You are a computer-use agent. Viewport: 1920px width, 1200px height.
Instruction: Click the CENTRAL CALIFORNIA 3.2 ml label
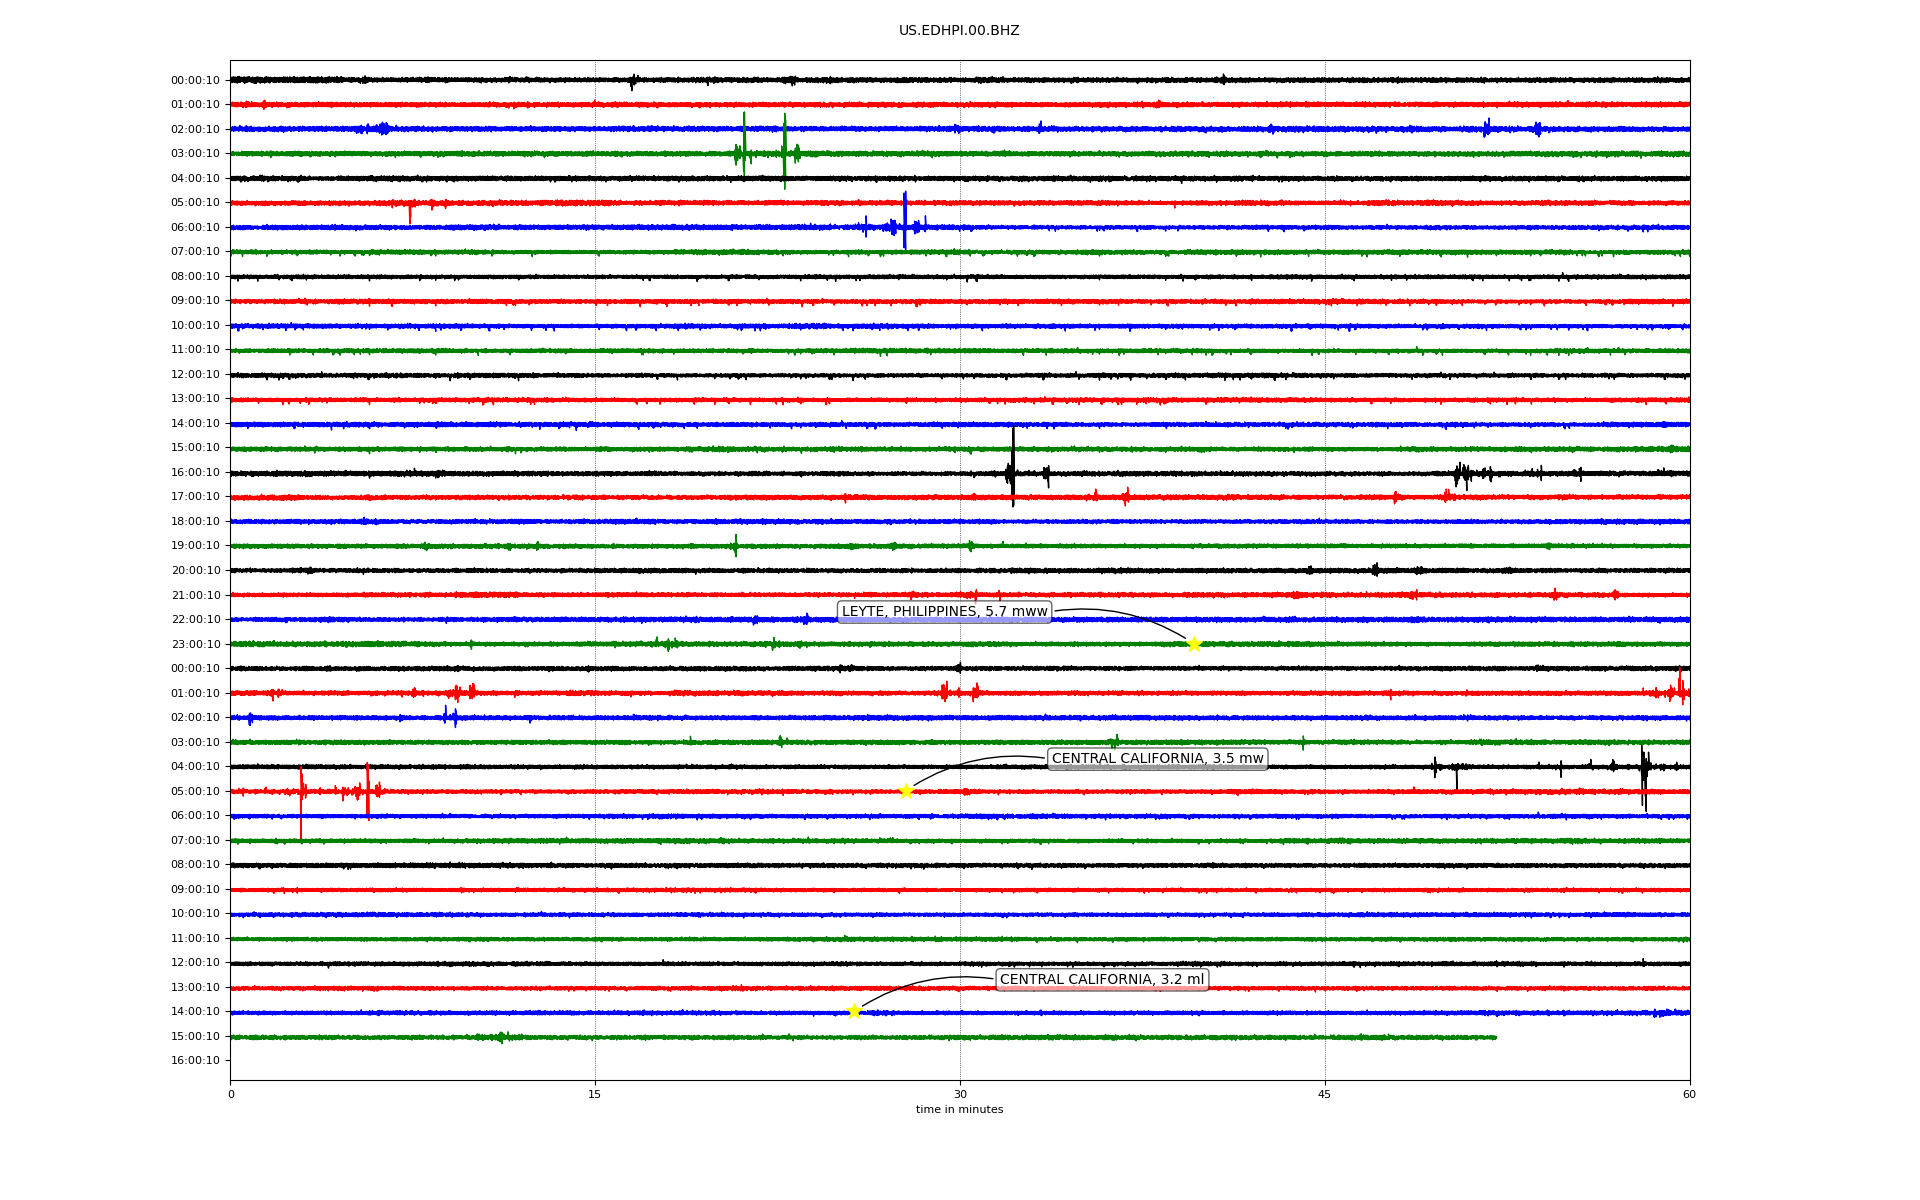click(x=1101, y=980)
